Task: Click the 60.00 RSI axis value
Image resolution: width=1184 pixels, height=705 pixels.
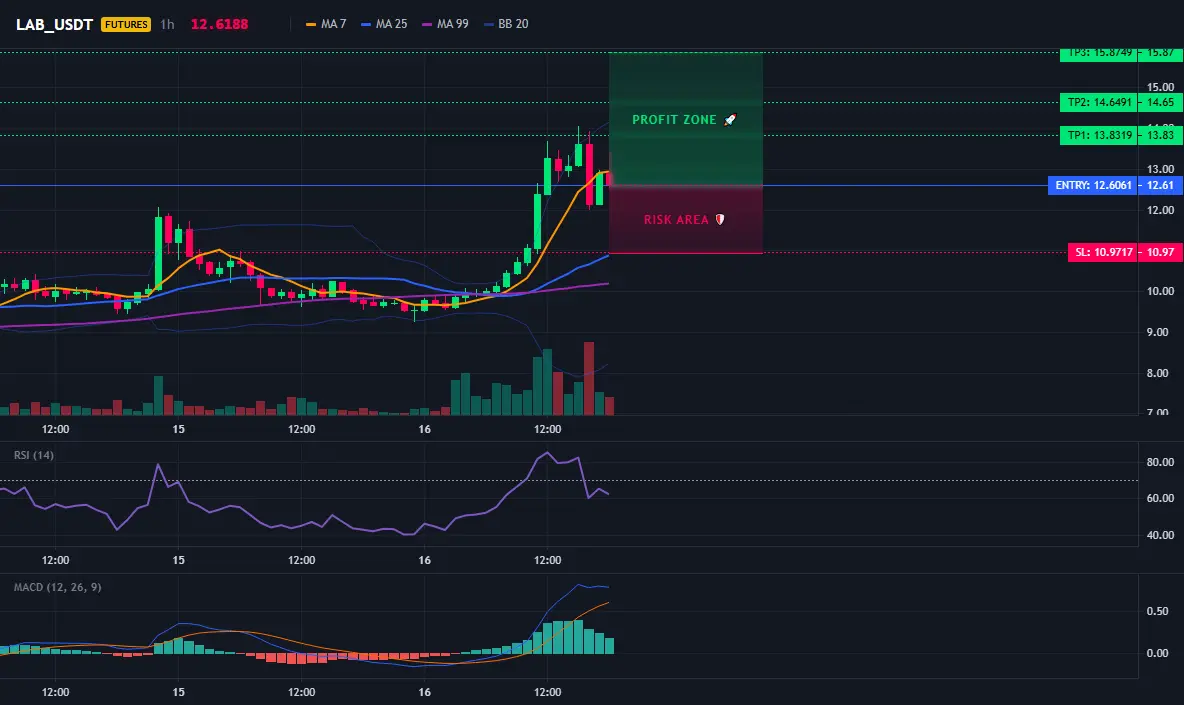Action: (1161, 498)
